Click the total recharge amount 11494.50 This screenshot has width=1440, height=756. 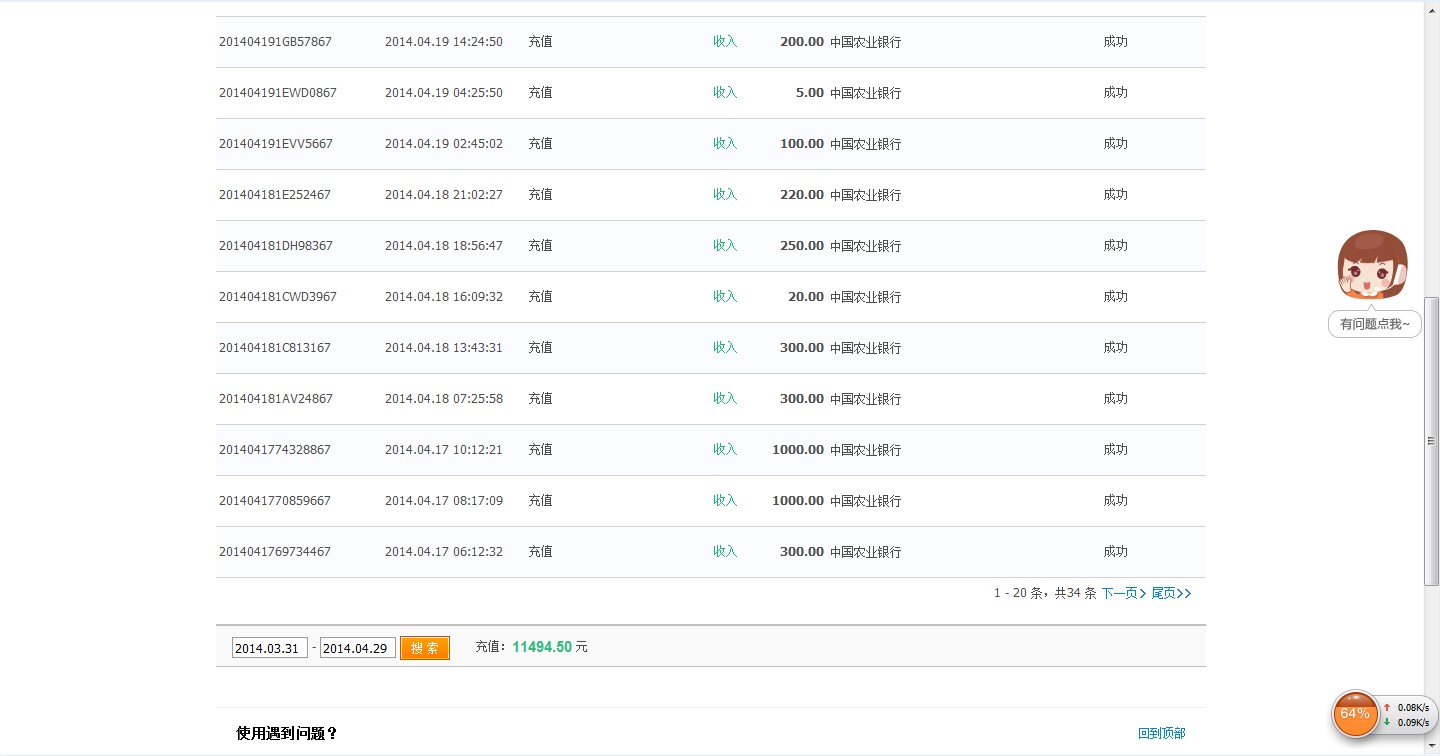(x=542, y=647)
